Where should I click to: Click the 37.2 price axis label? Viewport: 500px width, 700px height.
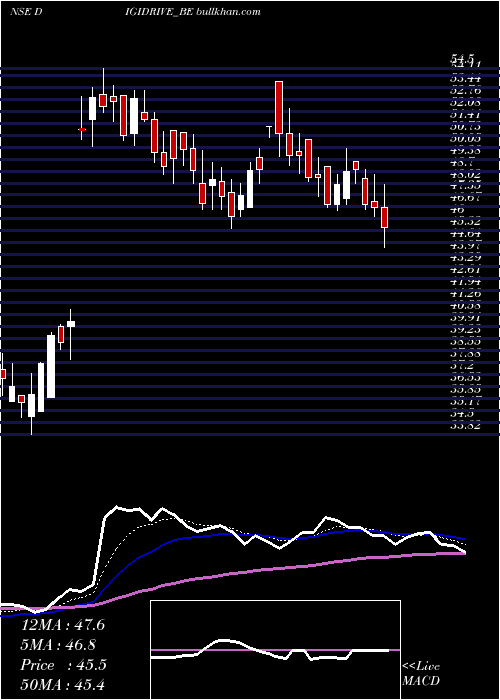click(462, 366)
